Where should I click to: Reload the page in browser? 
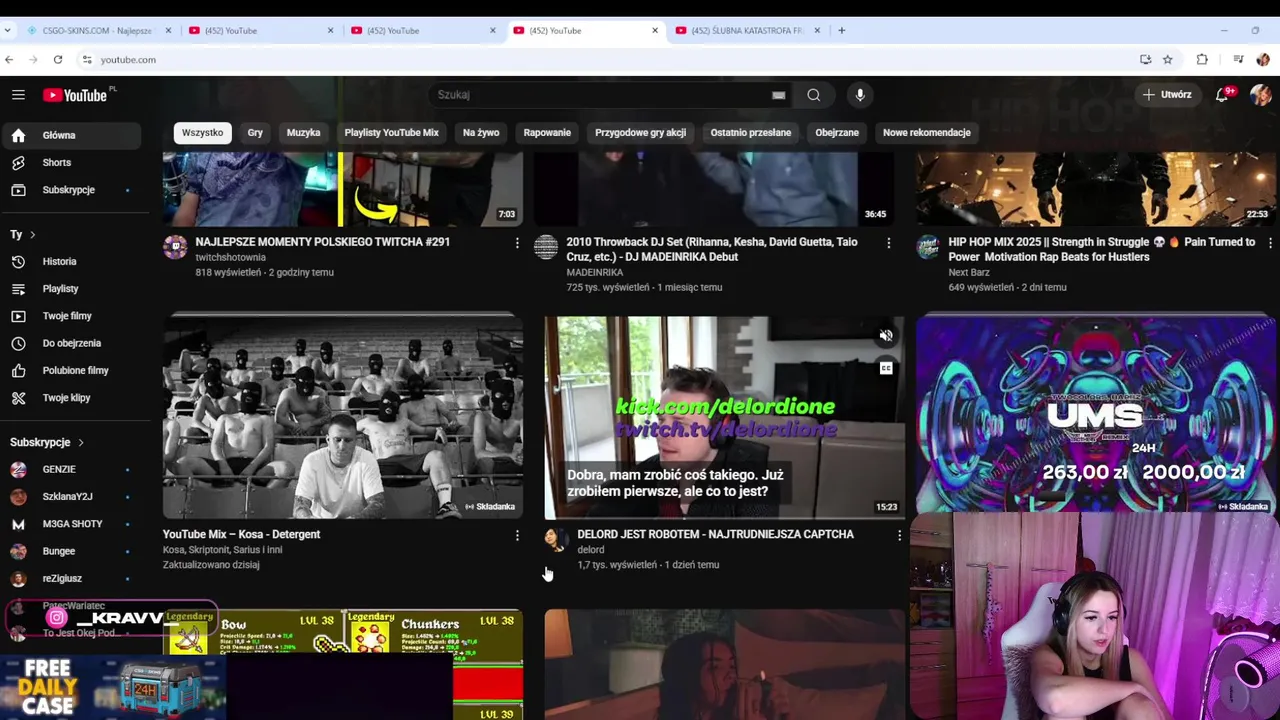tap(58, 60)
